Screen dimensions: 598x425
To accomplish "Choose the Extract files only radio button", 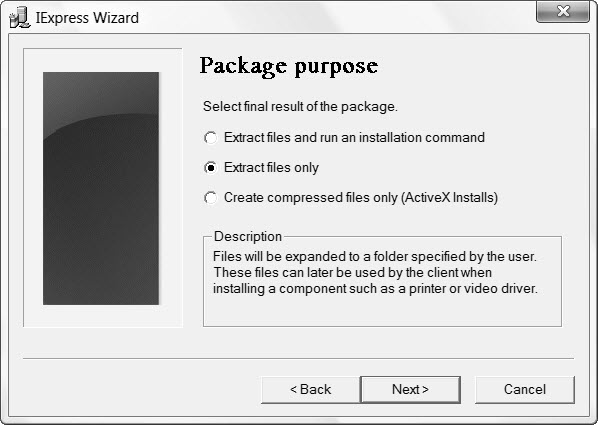I will pos(211,167).
